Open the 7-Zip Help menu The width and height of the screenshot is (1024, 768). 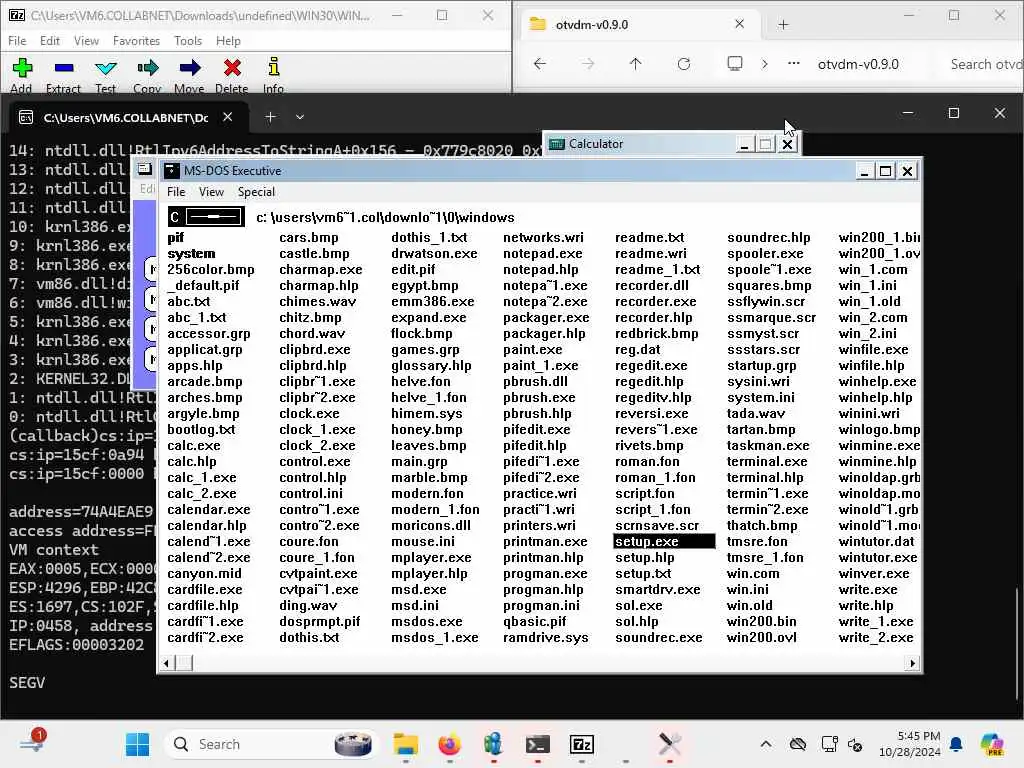coord(228,40)
